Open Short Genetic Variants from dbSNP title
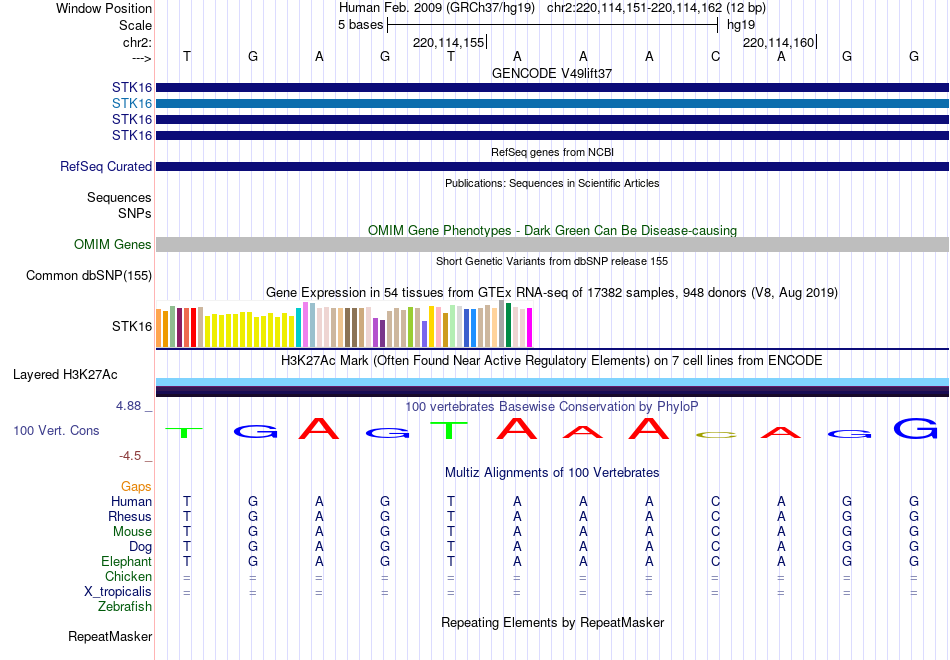This screenshot has height=660, width=950. [x=552, y=261]
